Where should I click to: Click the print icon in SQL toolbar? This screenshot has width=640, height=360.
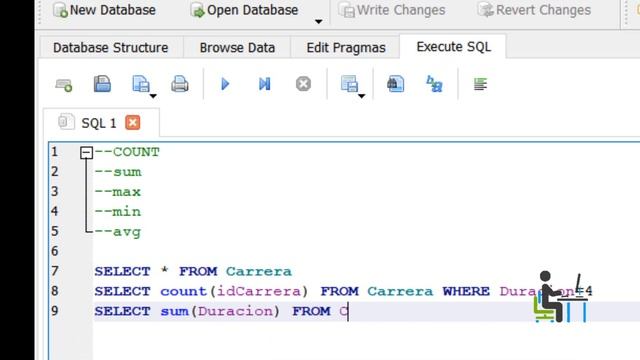click(x=180, y=84)
